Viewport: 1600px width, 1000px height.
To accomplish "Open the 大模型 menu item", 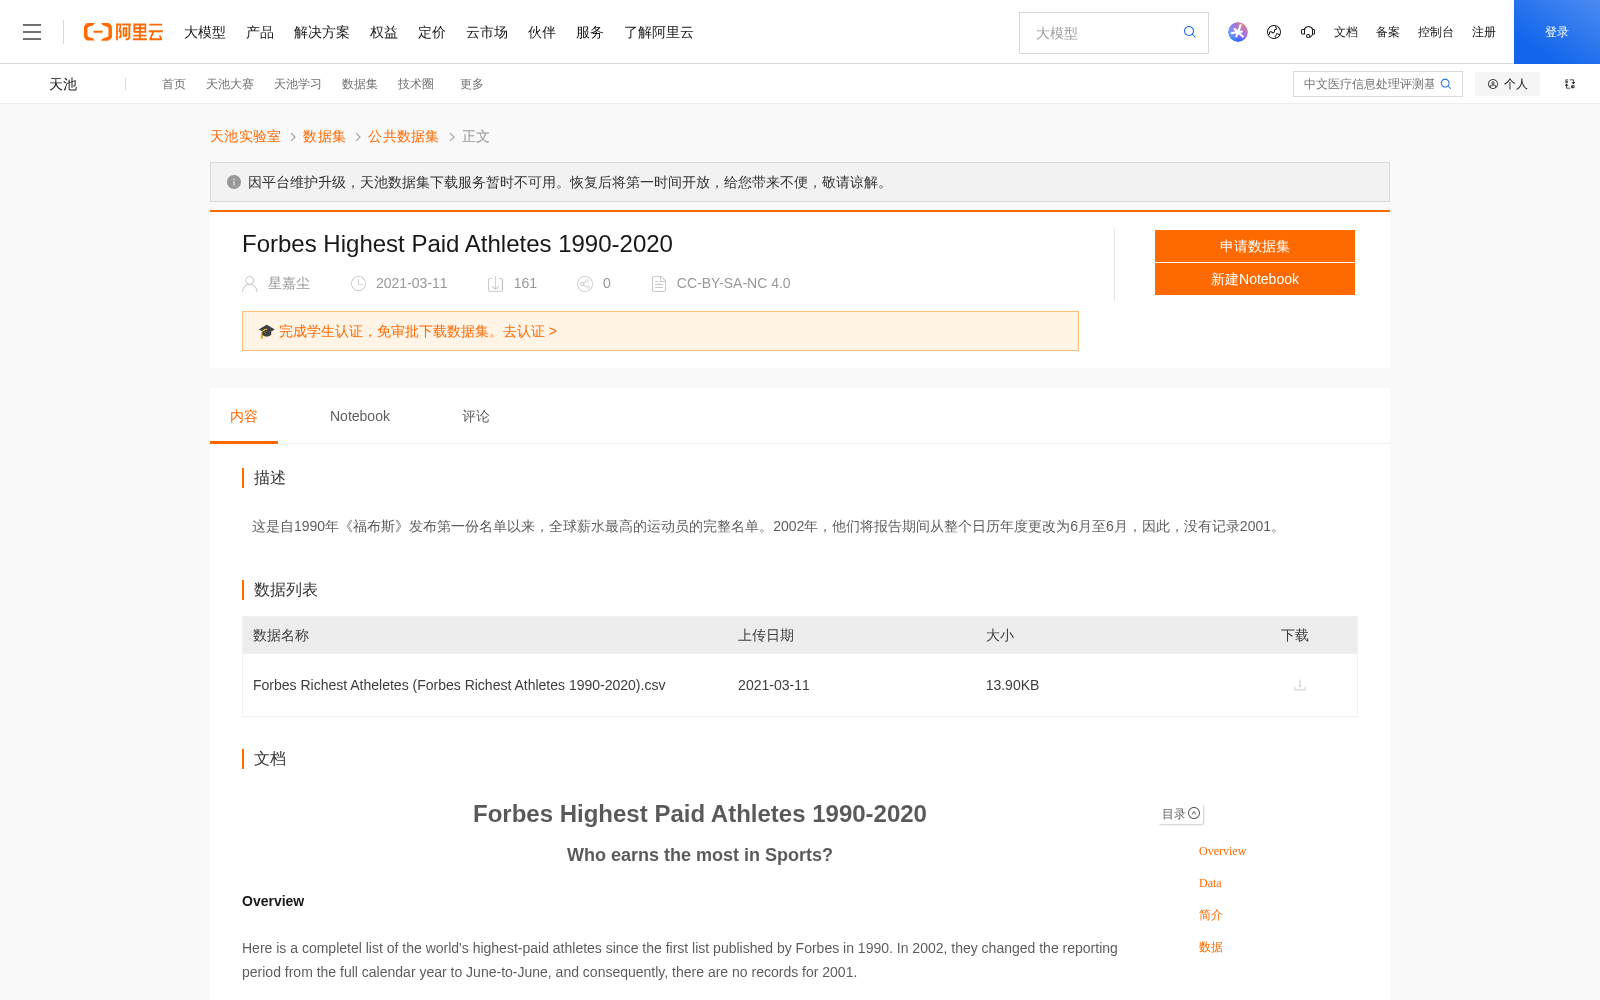I will point(205,32).
